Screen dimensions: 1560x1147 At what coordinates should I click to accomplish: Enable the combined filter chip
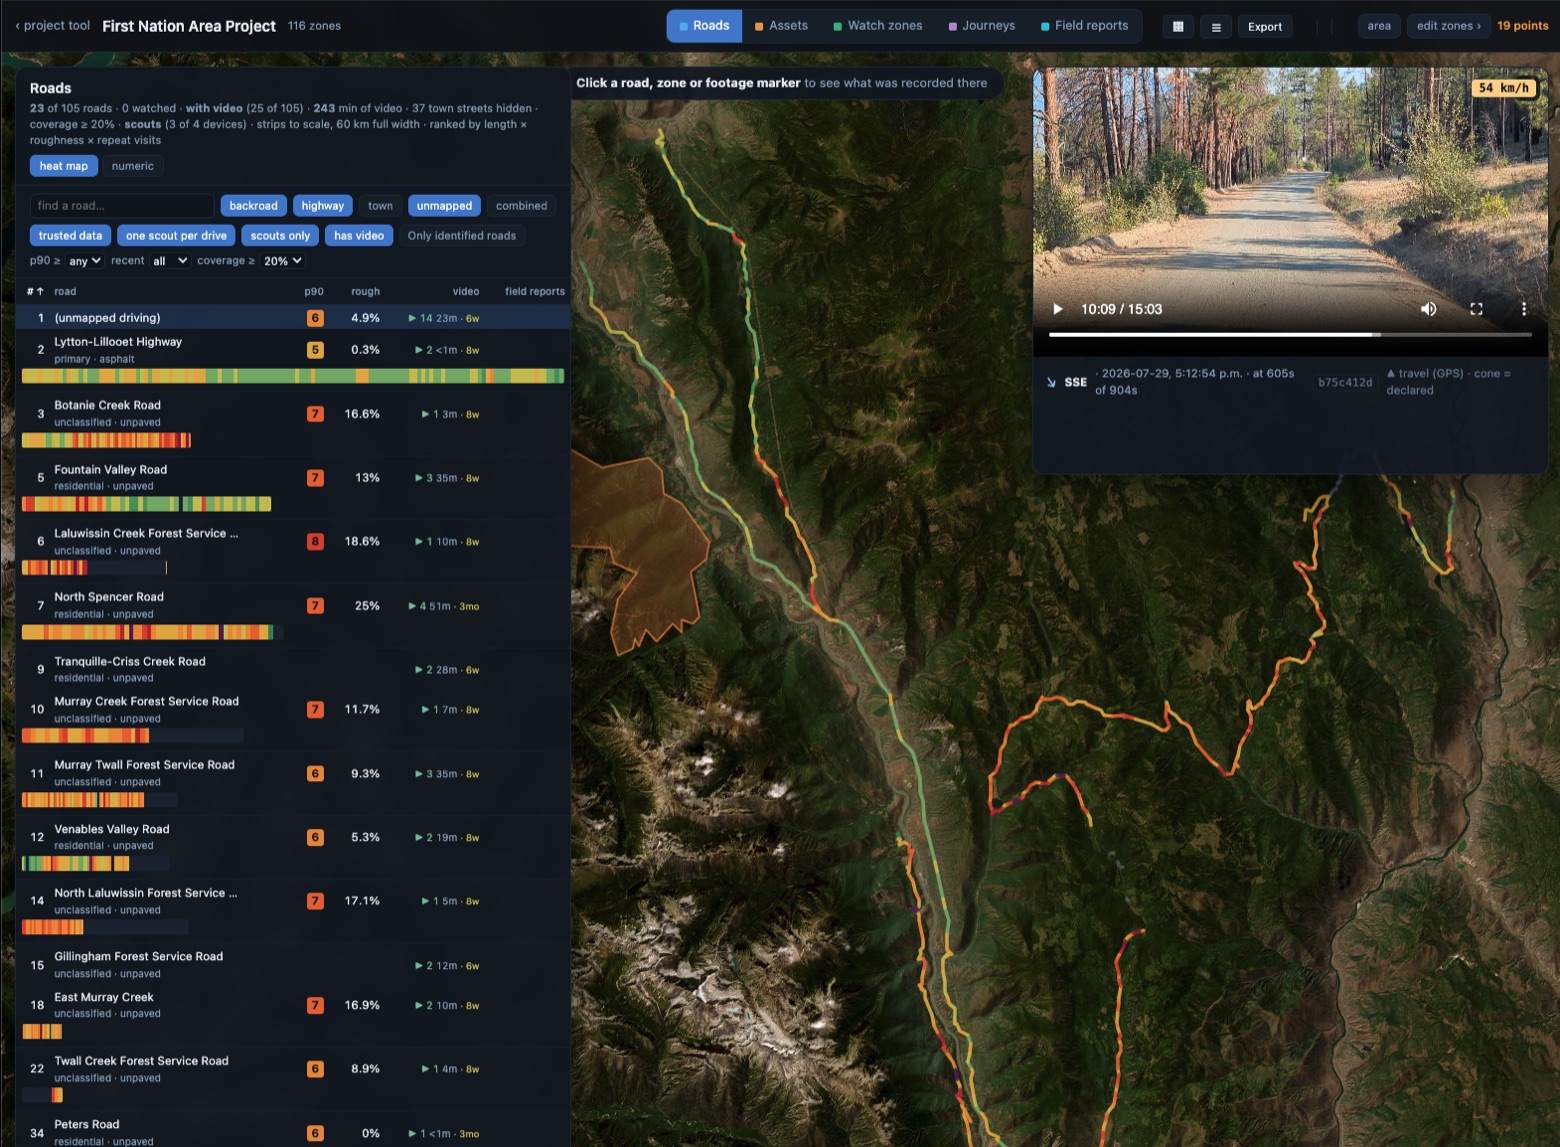click(x=521, y=206)
